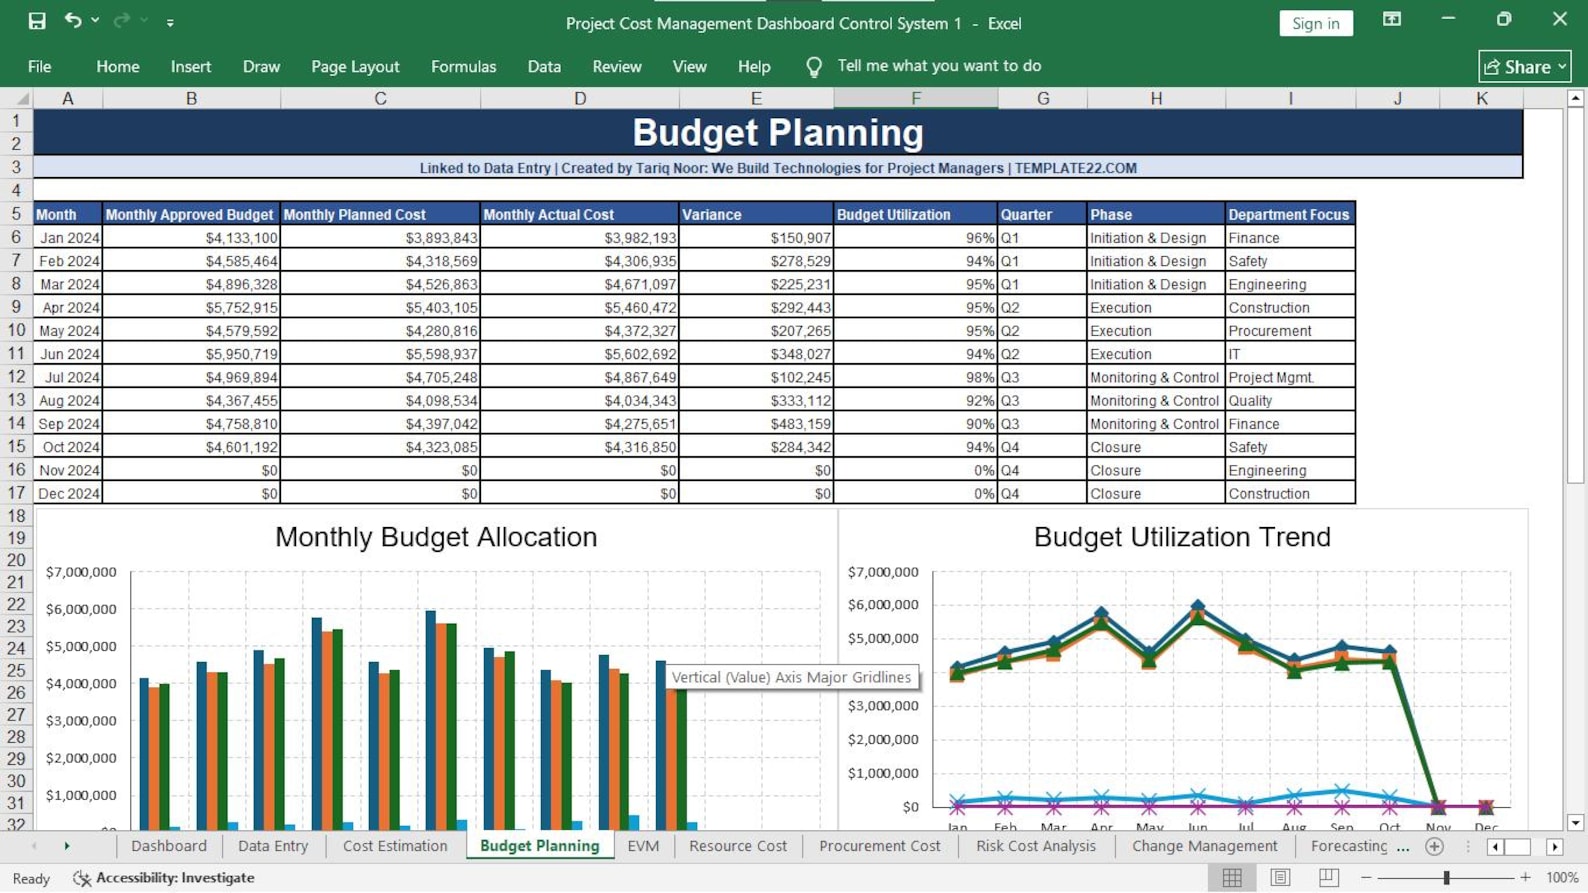Switch to the Data Entry sheet tab
The image size is (1588, 893).
(273, 846)
